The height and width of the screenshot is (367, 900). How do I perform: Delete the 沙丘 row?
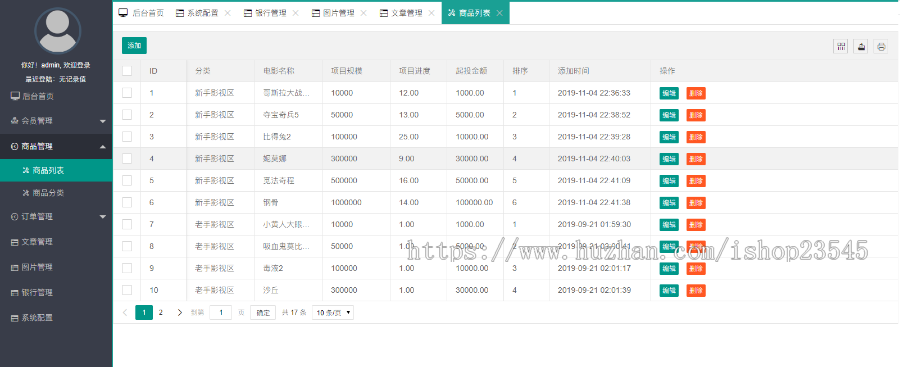(696, 291)
